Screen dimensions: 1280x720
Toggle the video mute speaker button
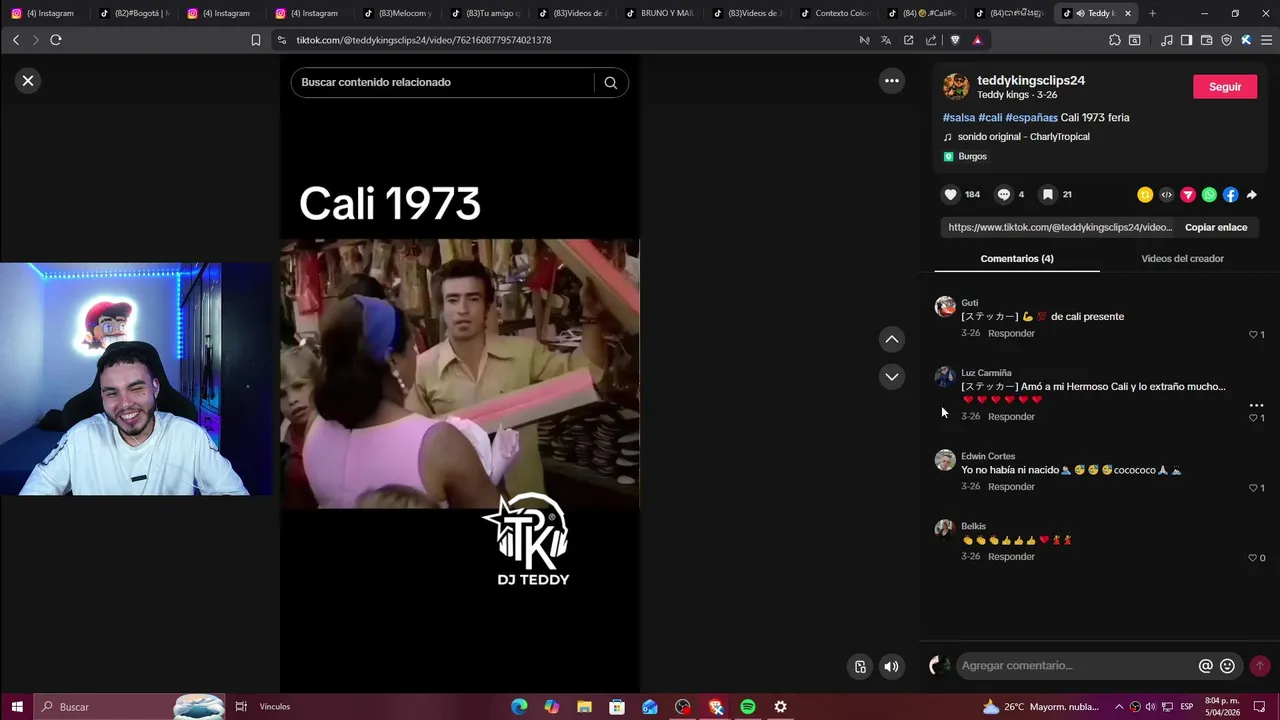(892, 667)
